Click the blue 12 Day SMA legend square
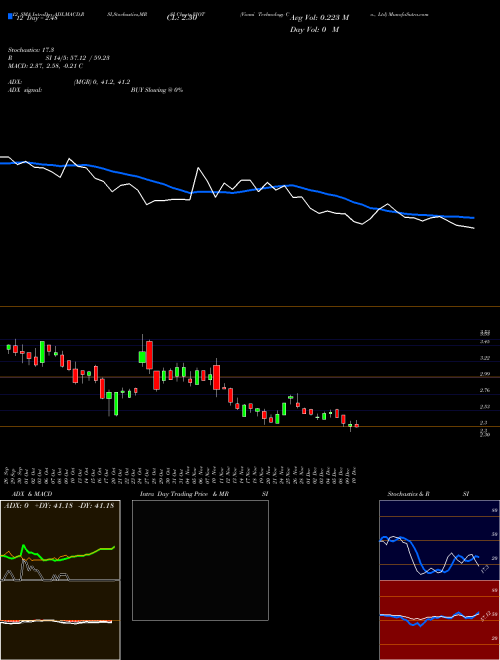The height and width of the screenshot is (660, 500). coord(11,16)
